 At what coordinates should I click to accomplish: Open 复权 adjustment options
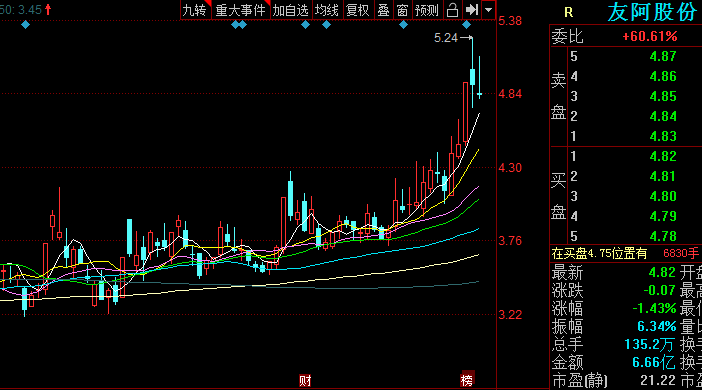[x=358, y=10]
